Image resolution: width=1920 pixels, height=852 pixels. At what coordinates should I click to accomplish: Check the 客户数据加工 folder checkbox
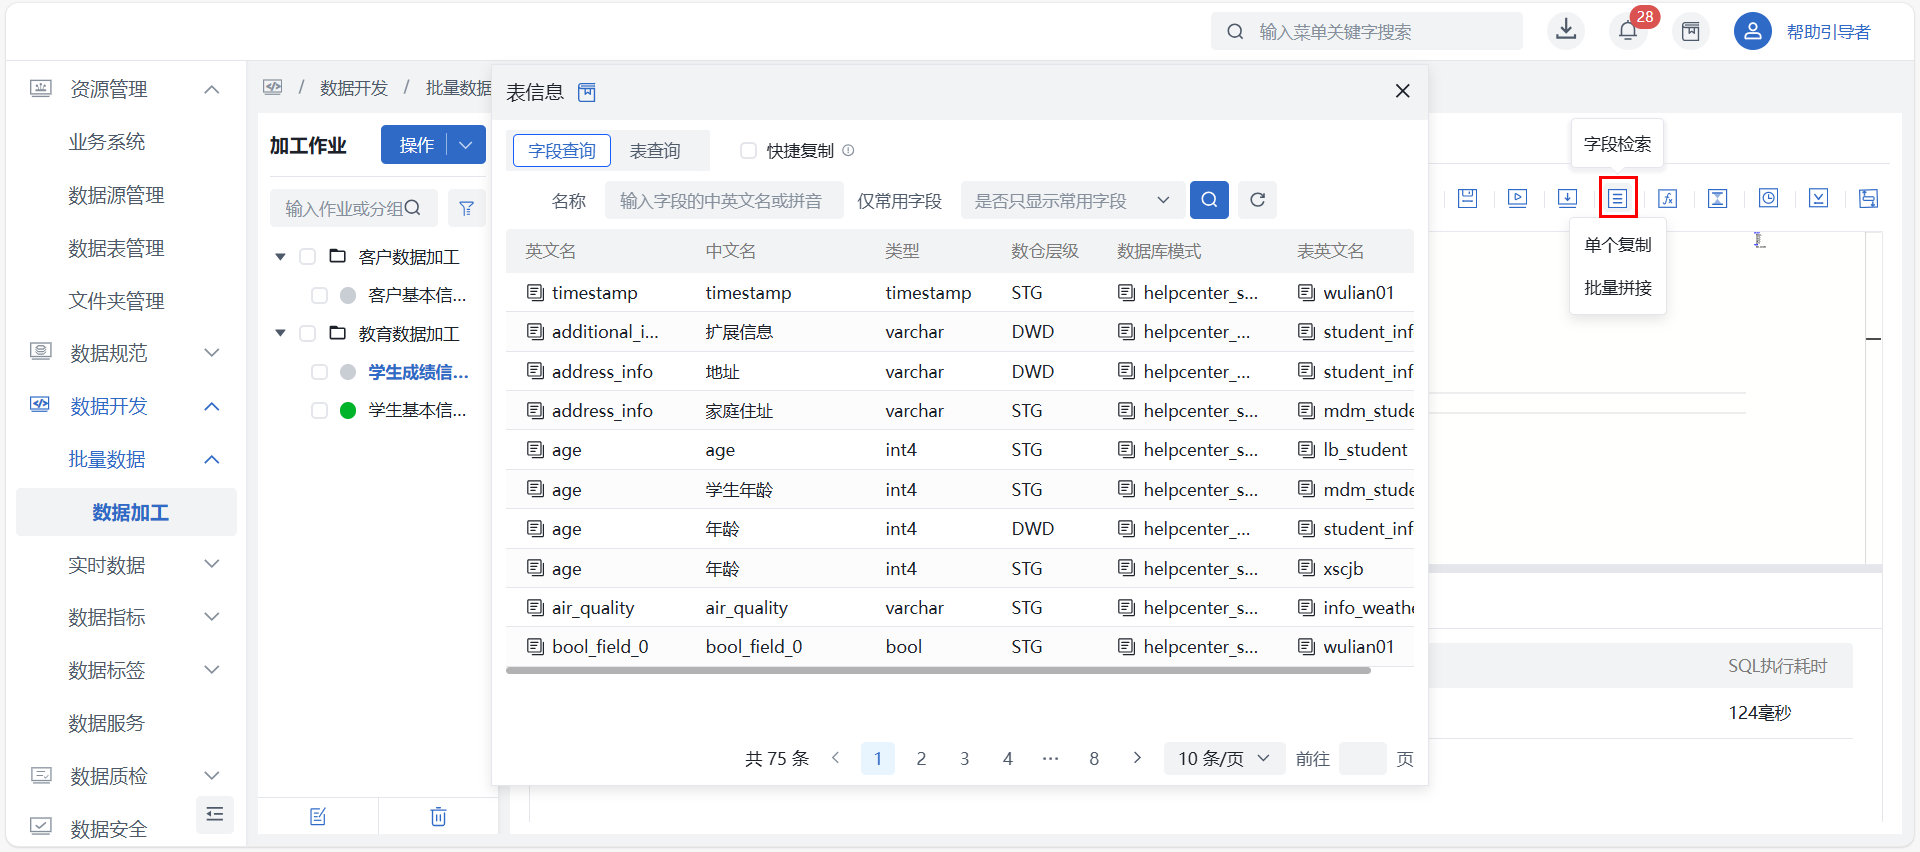pyautogui.click(x=308, y=257)
